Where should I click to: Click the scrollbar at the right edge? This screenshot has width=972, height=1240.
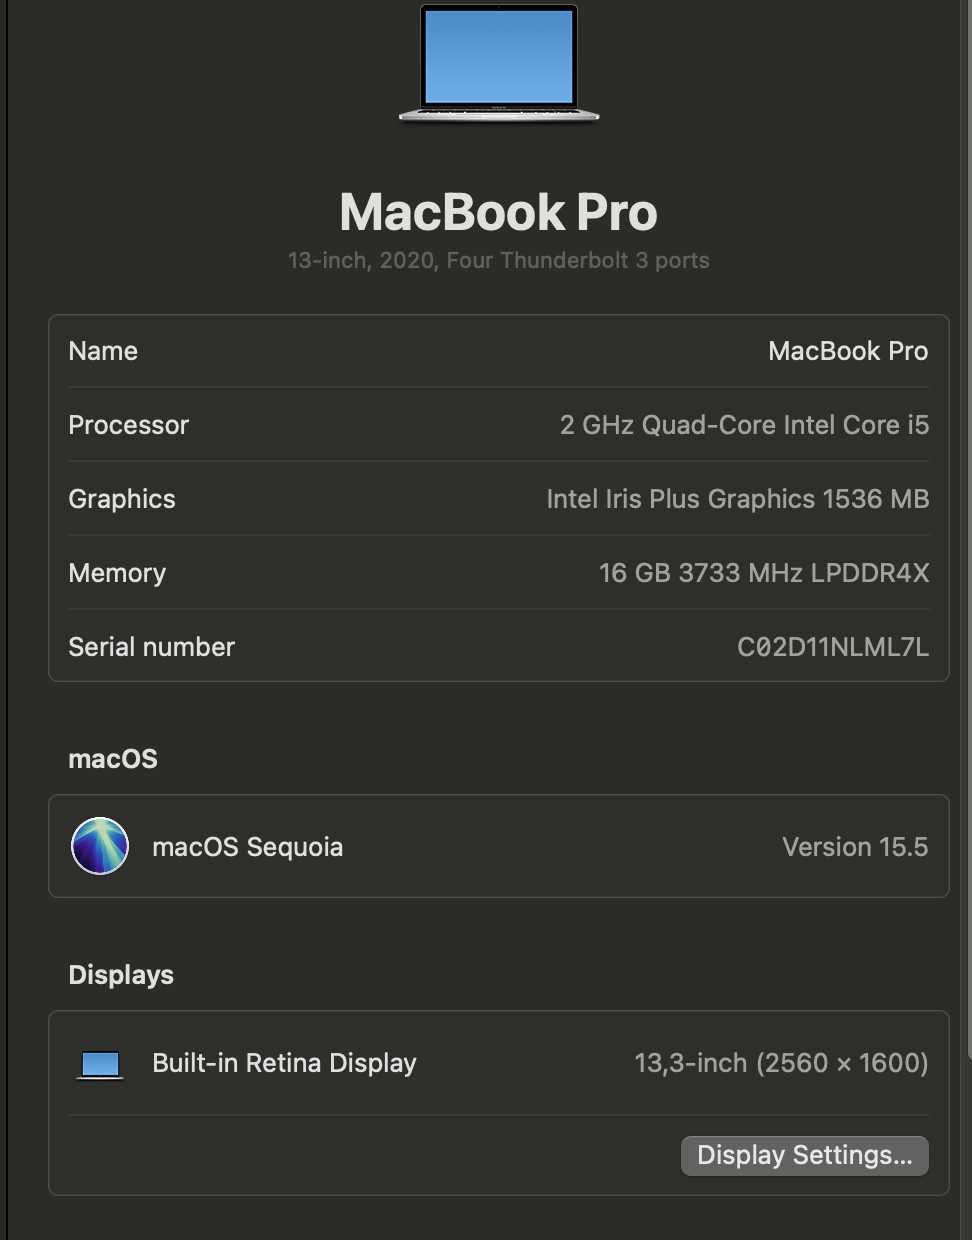tap(968, 530)
